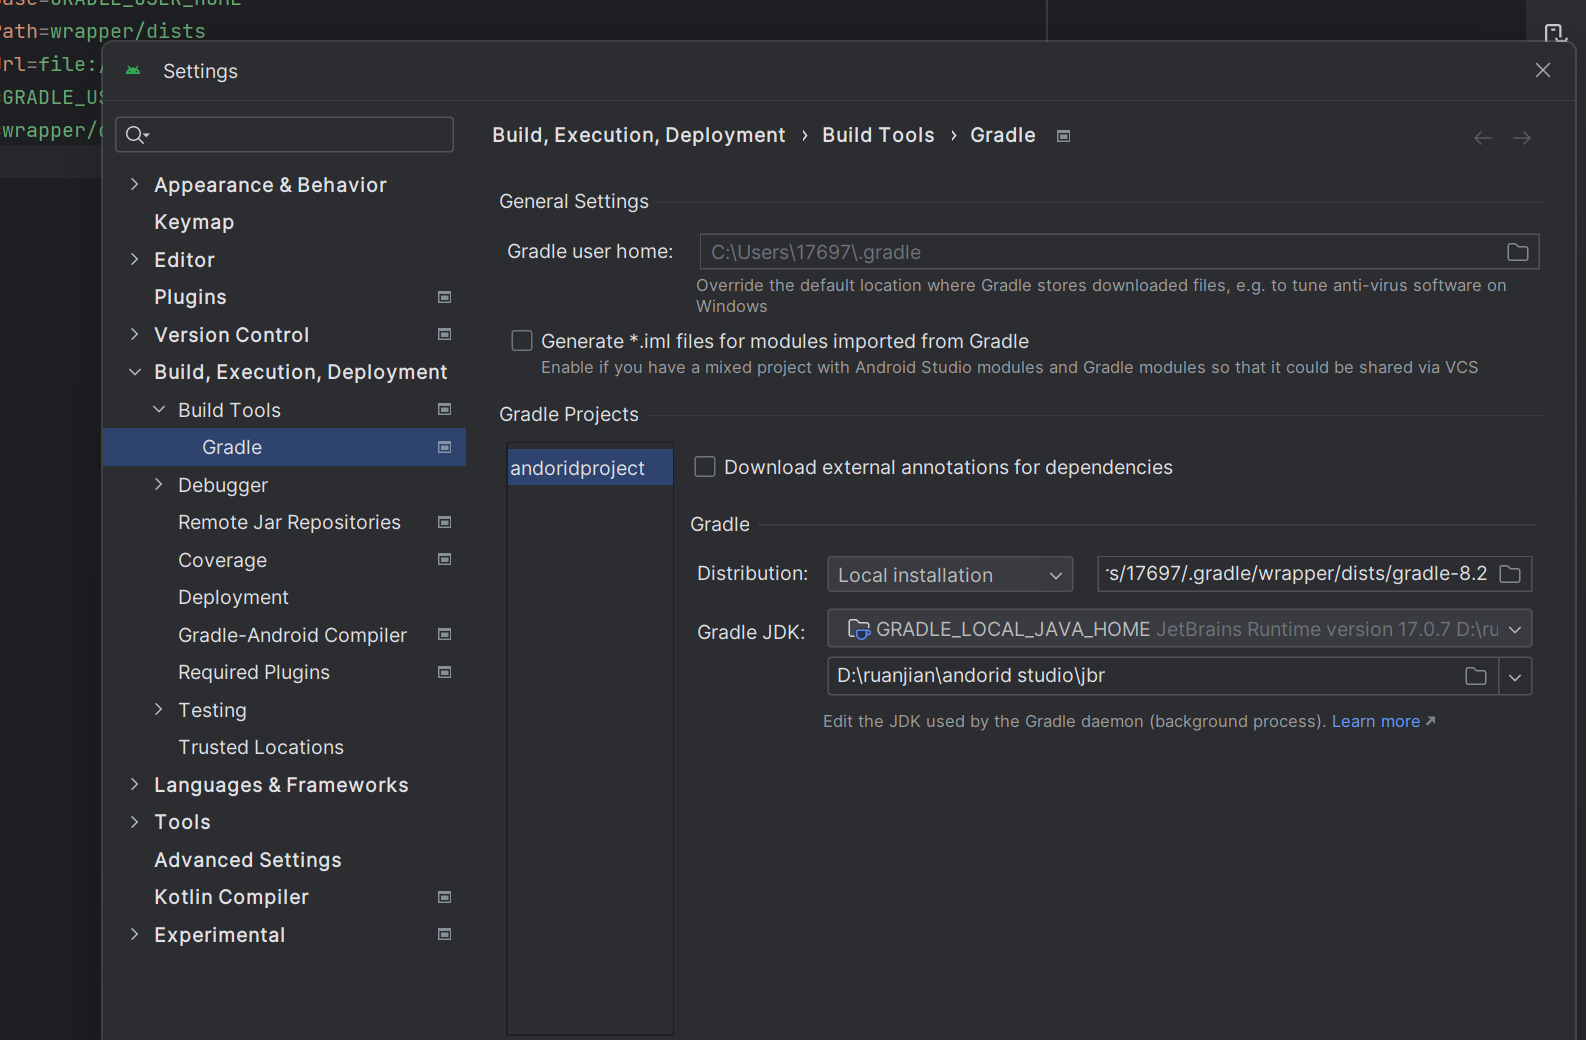Click the search magnifier icon in settings search
The width and height of the screenshot is (1586, 1040).
pyautogui.click(x=137, y=135)
